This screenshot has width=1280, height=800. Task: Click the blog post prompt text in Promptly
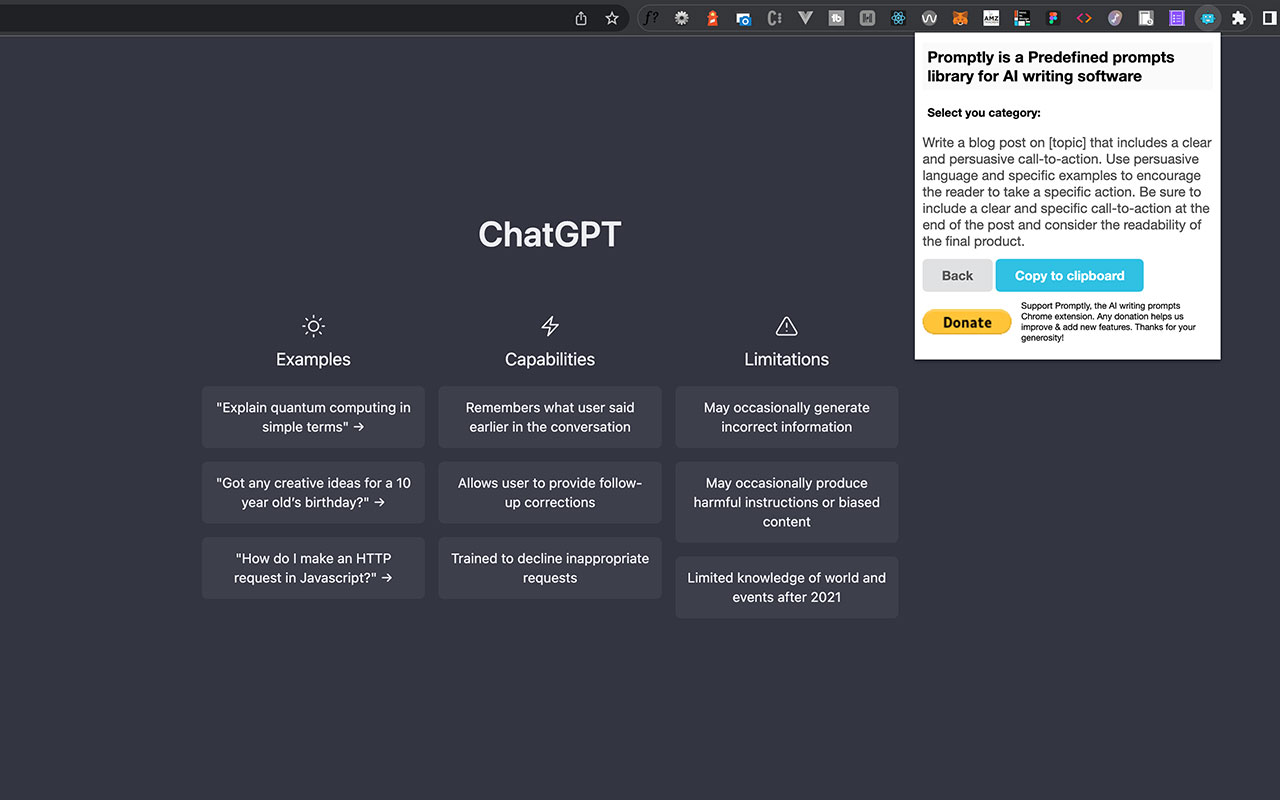pyautogui.click(x=1066, y=192)
